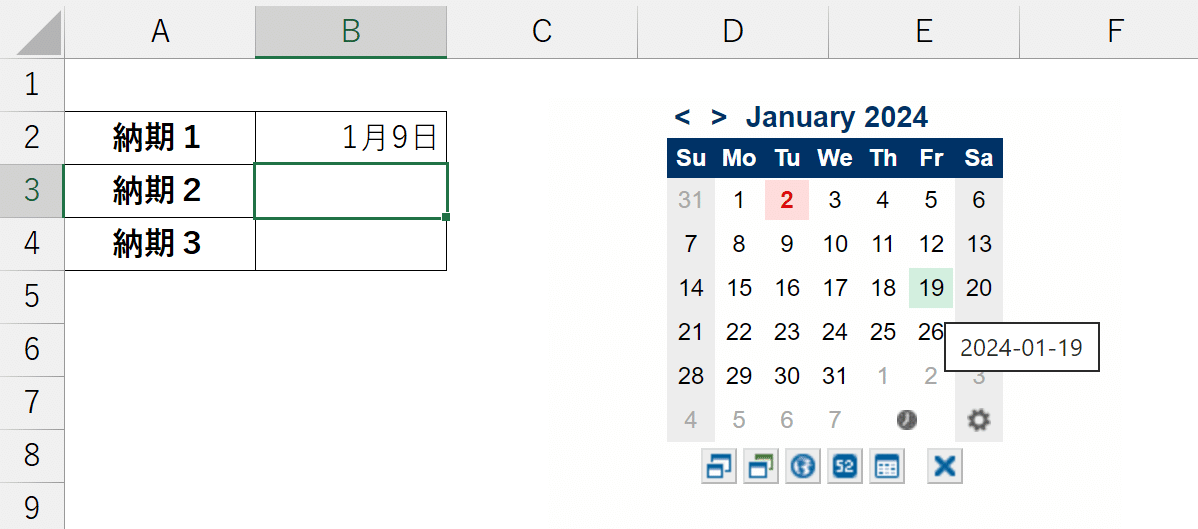The height and width of the screenshot is (529, 1198).
Task: Select empty cell B4 beside 納期３
Action: 351,244
